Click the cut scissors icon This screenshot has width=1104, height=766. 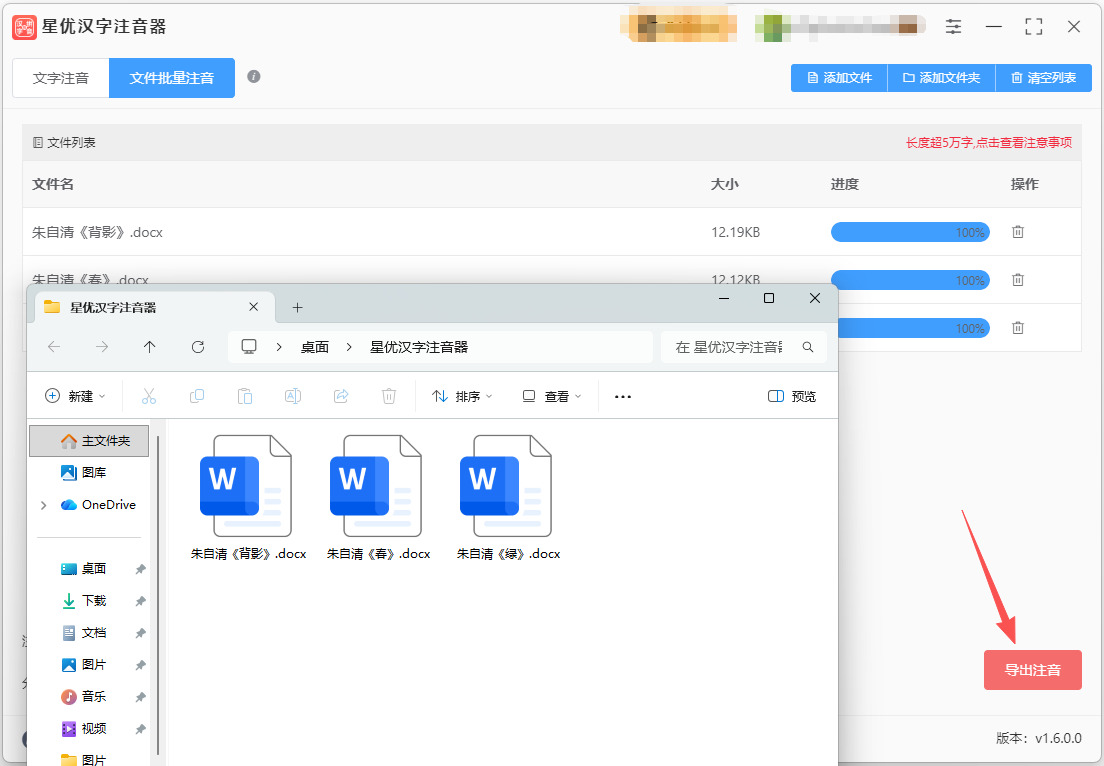click(x=149, y=396)
